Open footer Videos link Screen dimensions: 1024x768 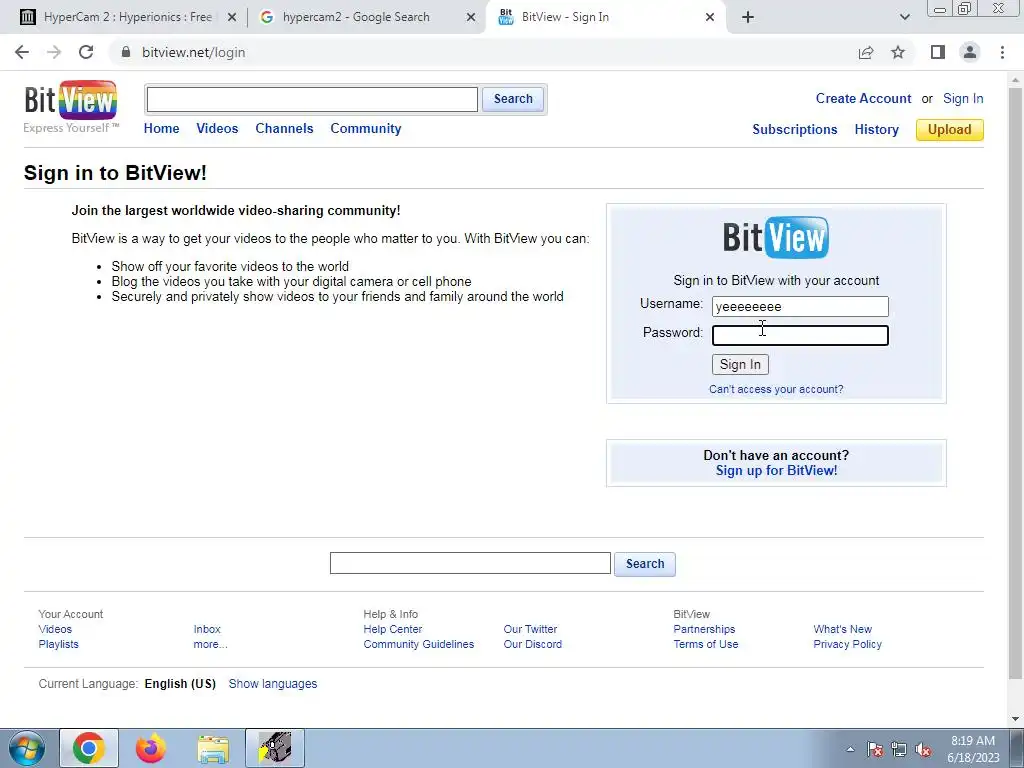[55, 629]
